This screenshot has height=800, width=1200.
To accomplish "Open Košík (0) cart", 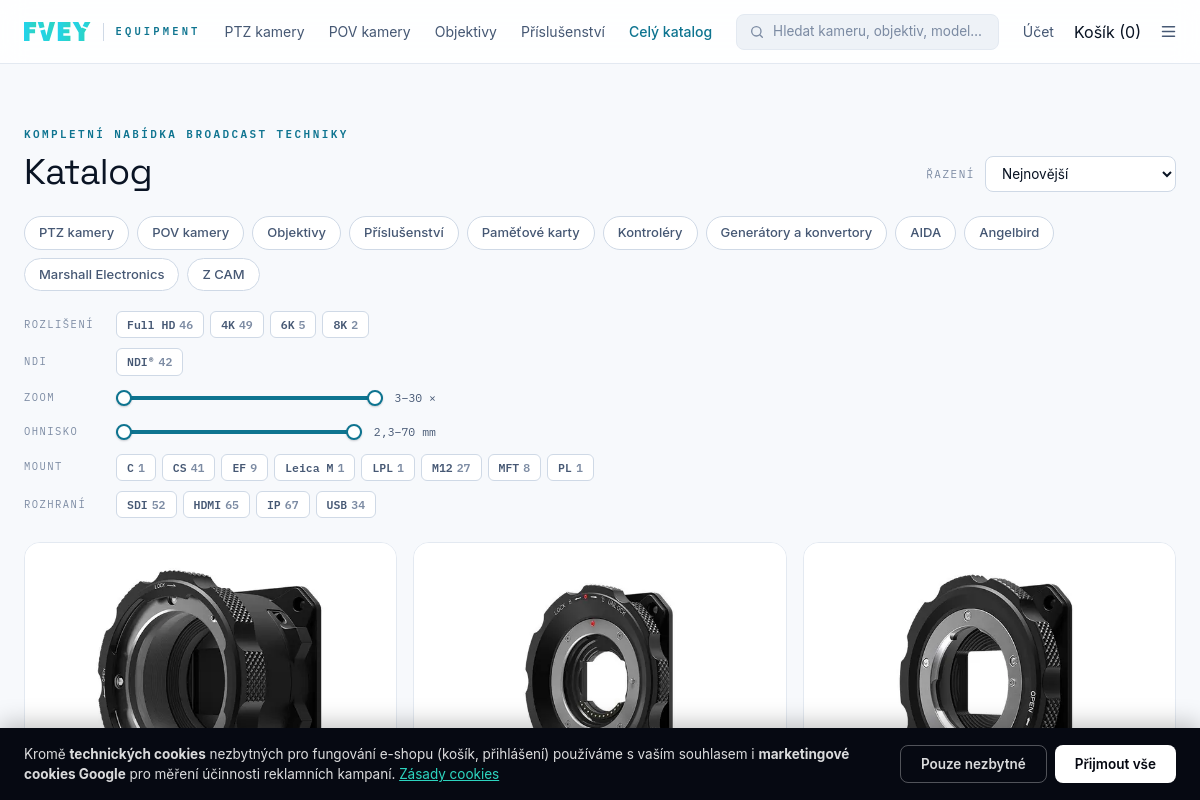I will point(1107,32).
